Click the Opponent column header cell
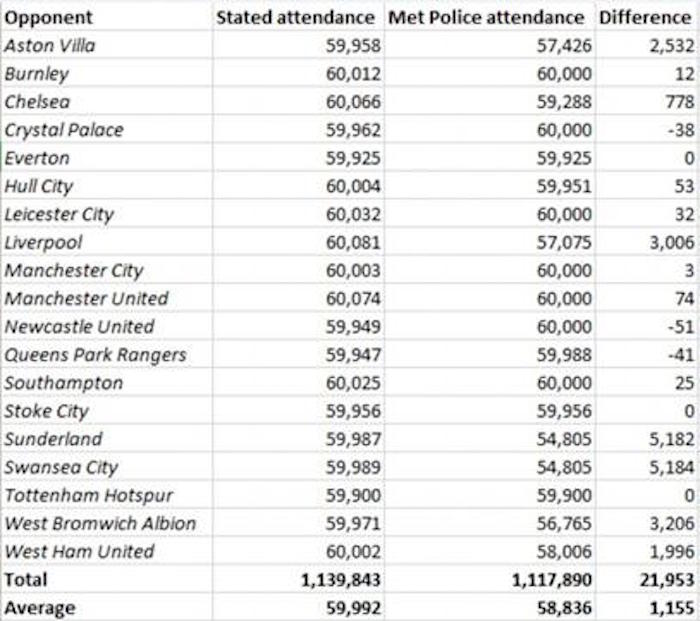The height and width of the screenshot is (621, 700). (x=48, y=17)
